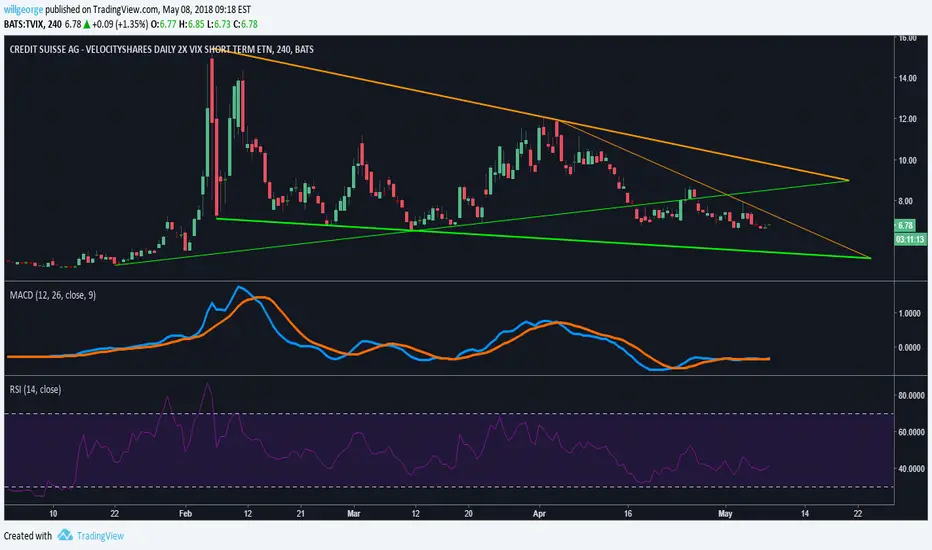Click the 10.00 price axis value

point(906,161)
